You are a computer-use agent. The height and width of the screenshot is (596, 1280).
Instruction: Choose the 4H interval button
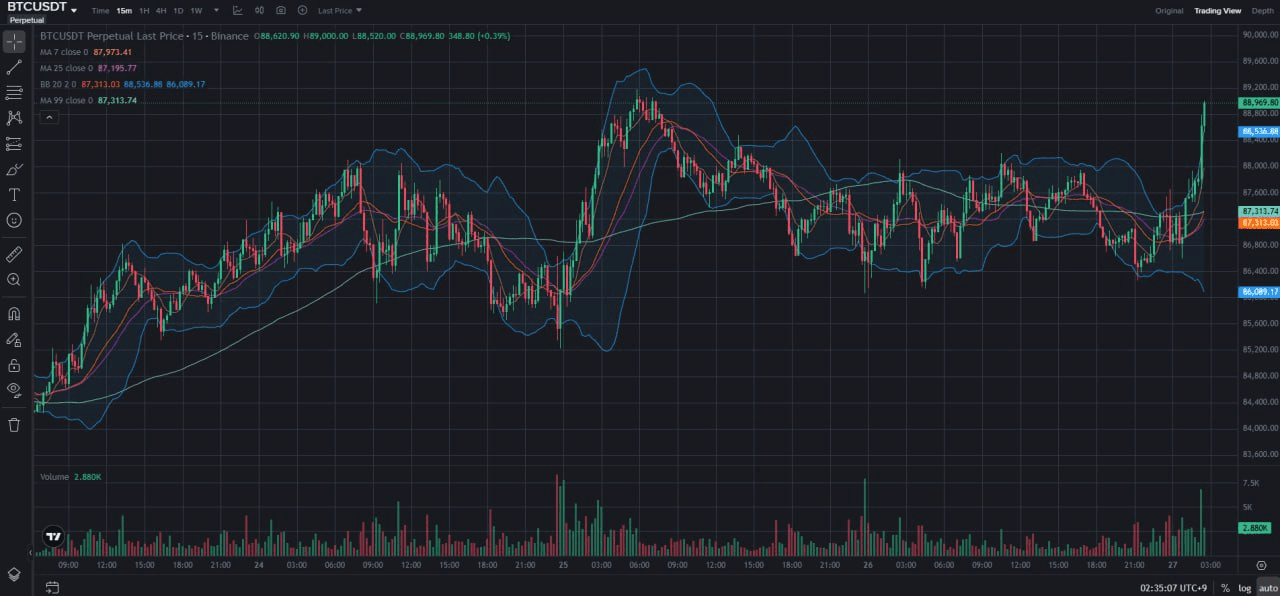[161, 10]
